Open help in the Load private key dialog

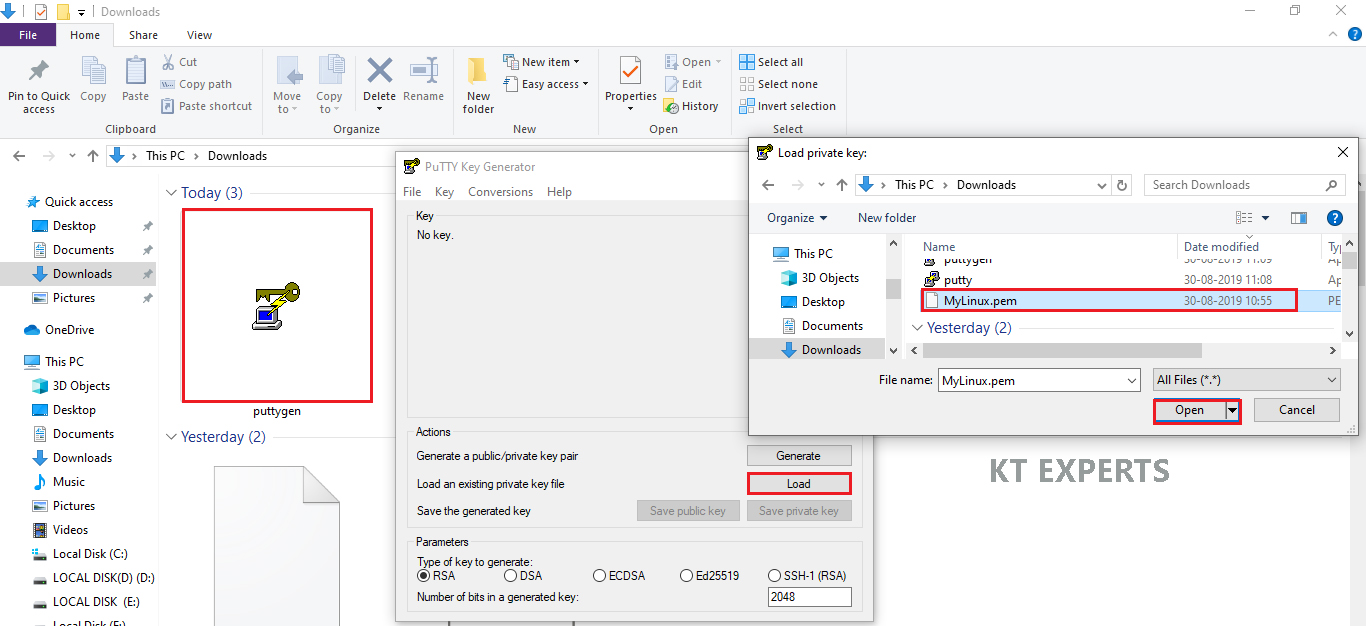click(1334, 218)
